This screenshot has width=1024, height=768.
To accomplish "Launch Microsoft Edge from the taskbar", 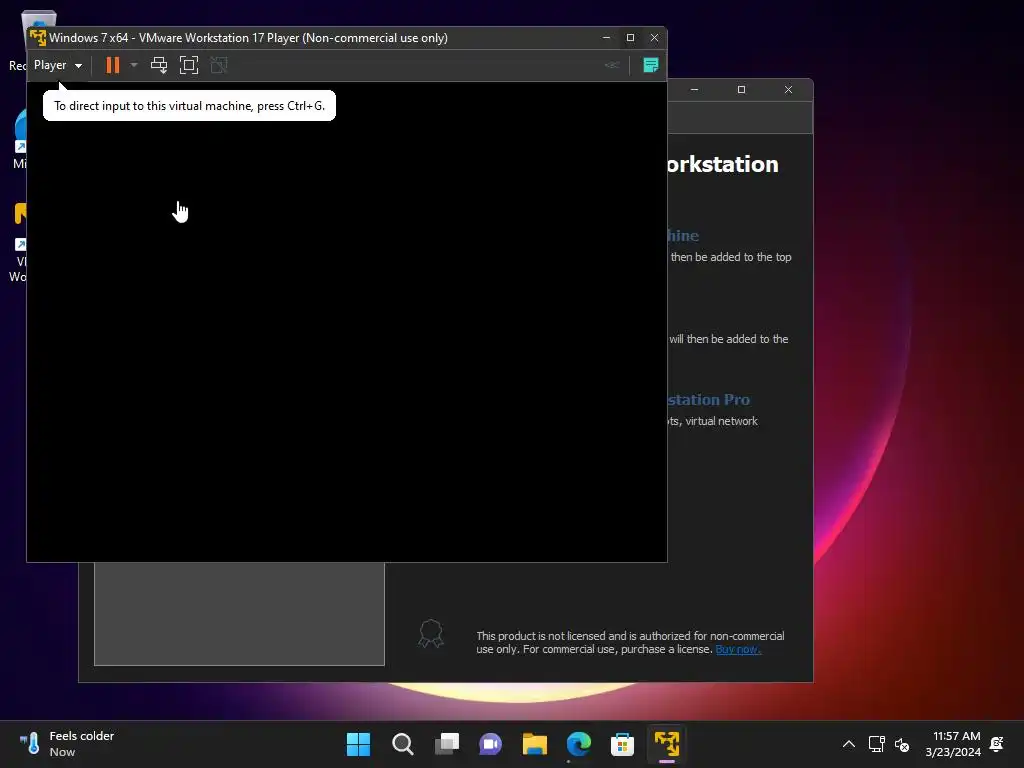I will pyautogui.click(x=579, y=744).
